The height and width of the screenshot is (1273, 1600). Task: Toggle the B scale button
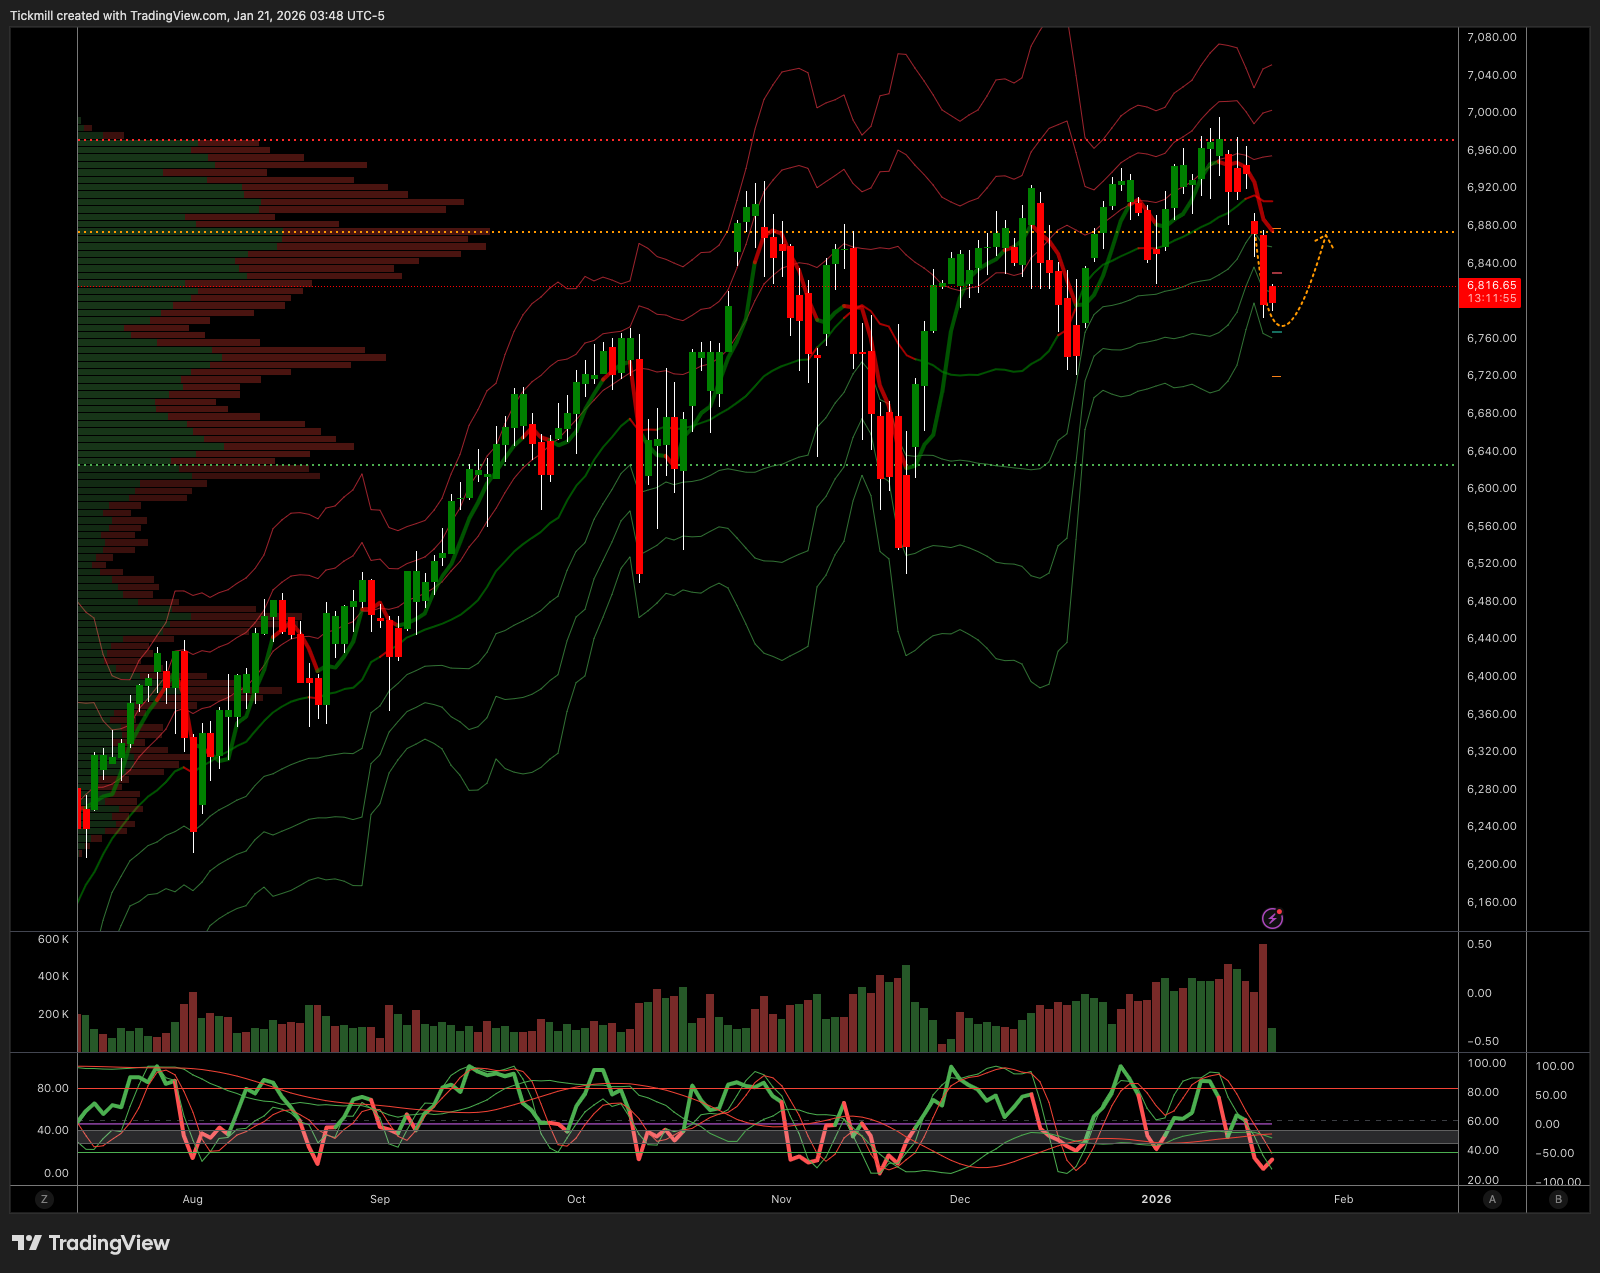click(1558, 1199)
